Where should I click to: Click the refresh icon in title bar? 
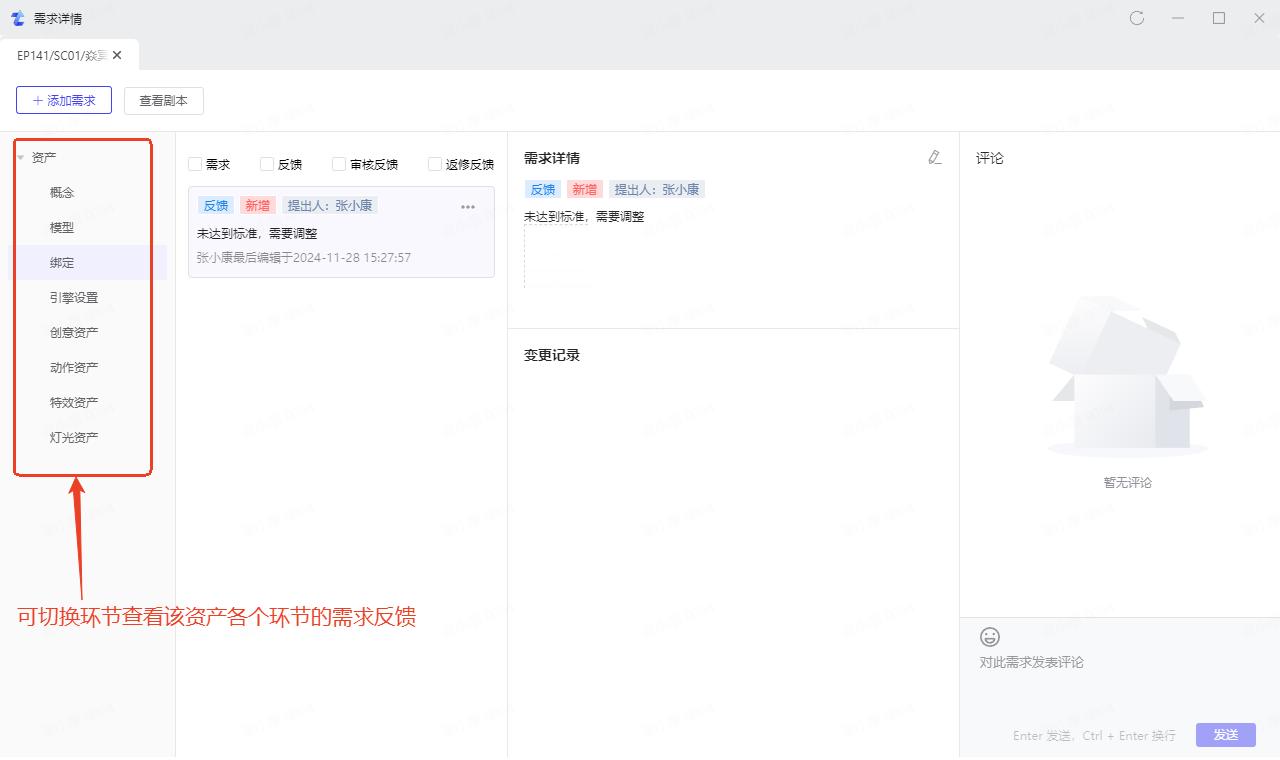pyautogui.click(x=1137, y=18)
